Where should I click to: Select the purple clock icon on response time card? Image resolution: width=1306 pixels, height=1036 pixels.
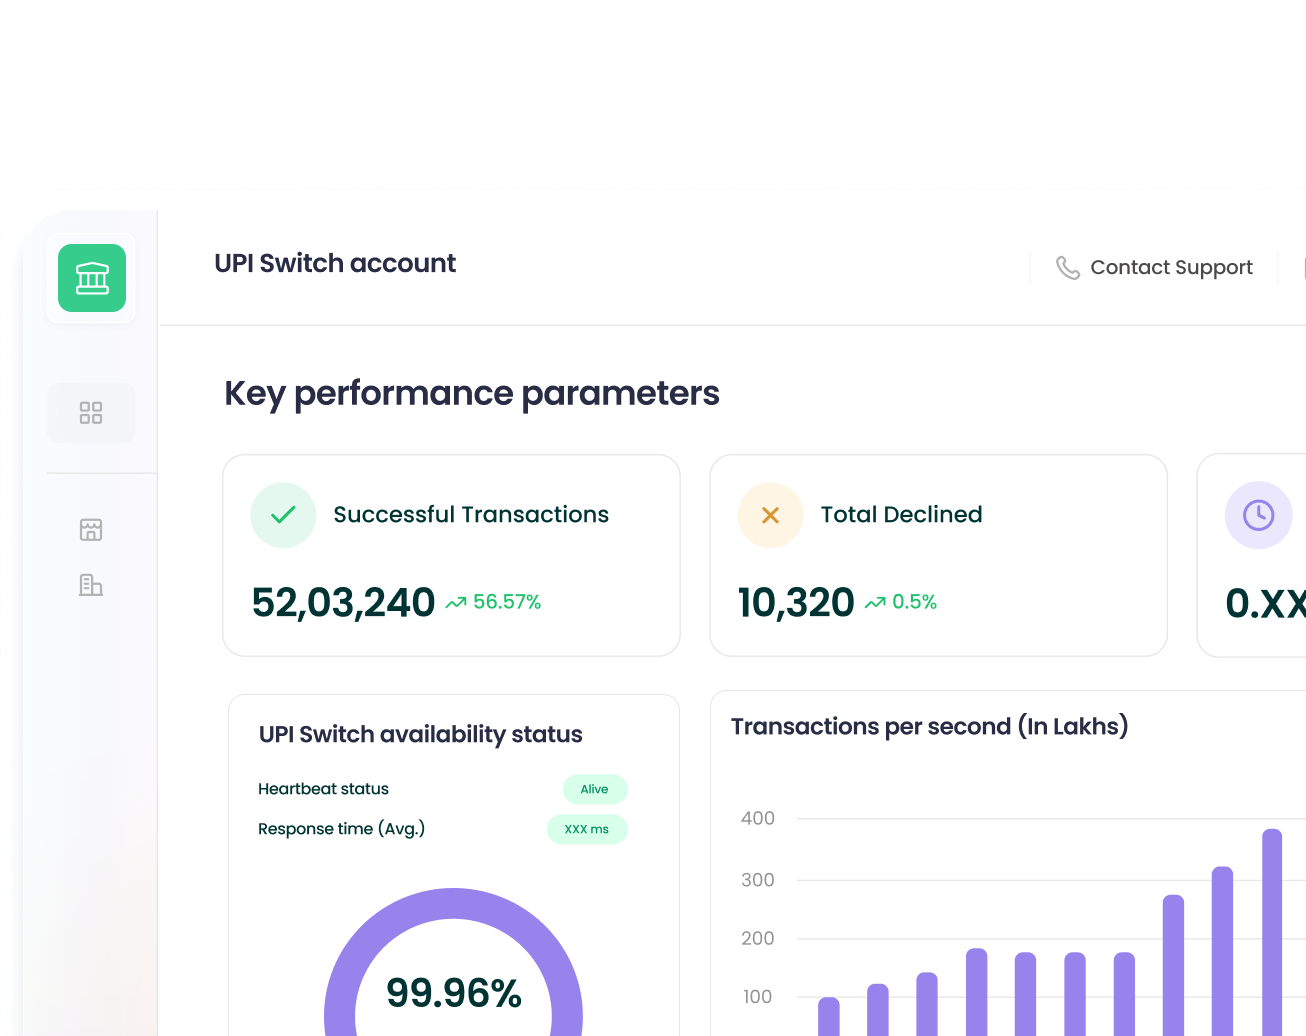[x=1258, y=514]
